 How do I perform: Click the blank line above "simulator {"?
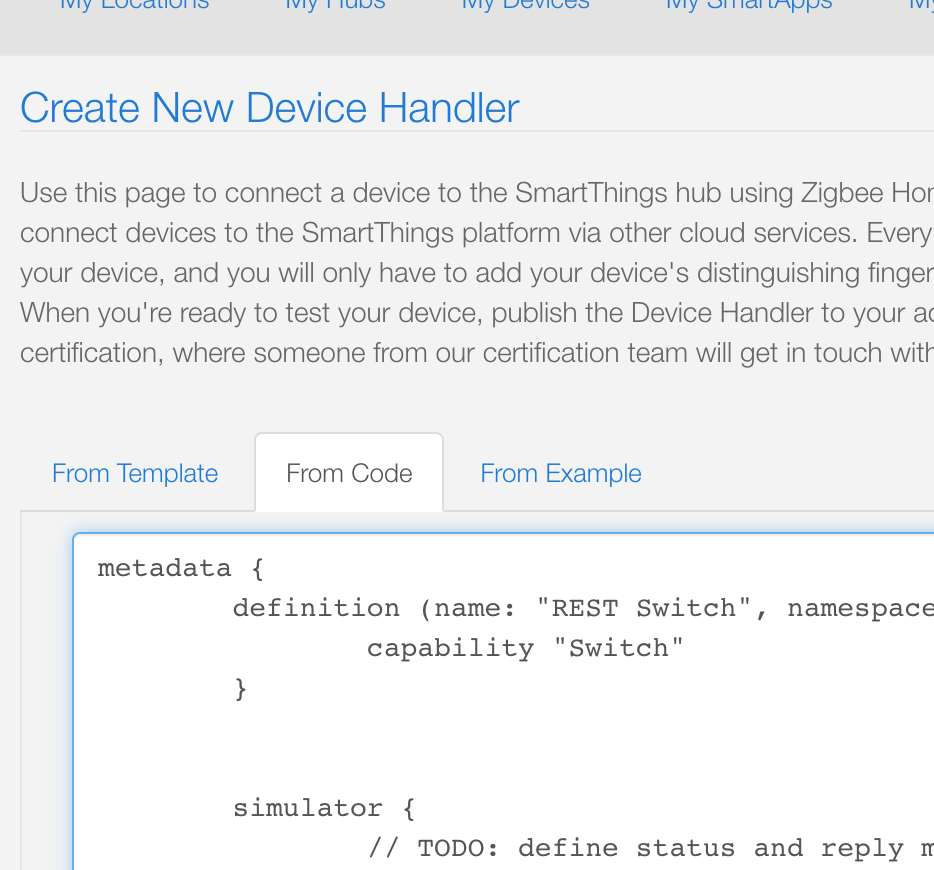click(x=400, y=768)
